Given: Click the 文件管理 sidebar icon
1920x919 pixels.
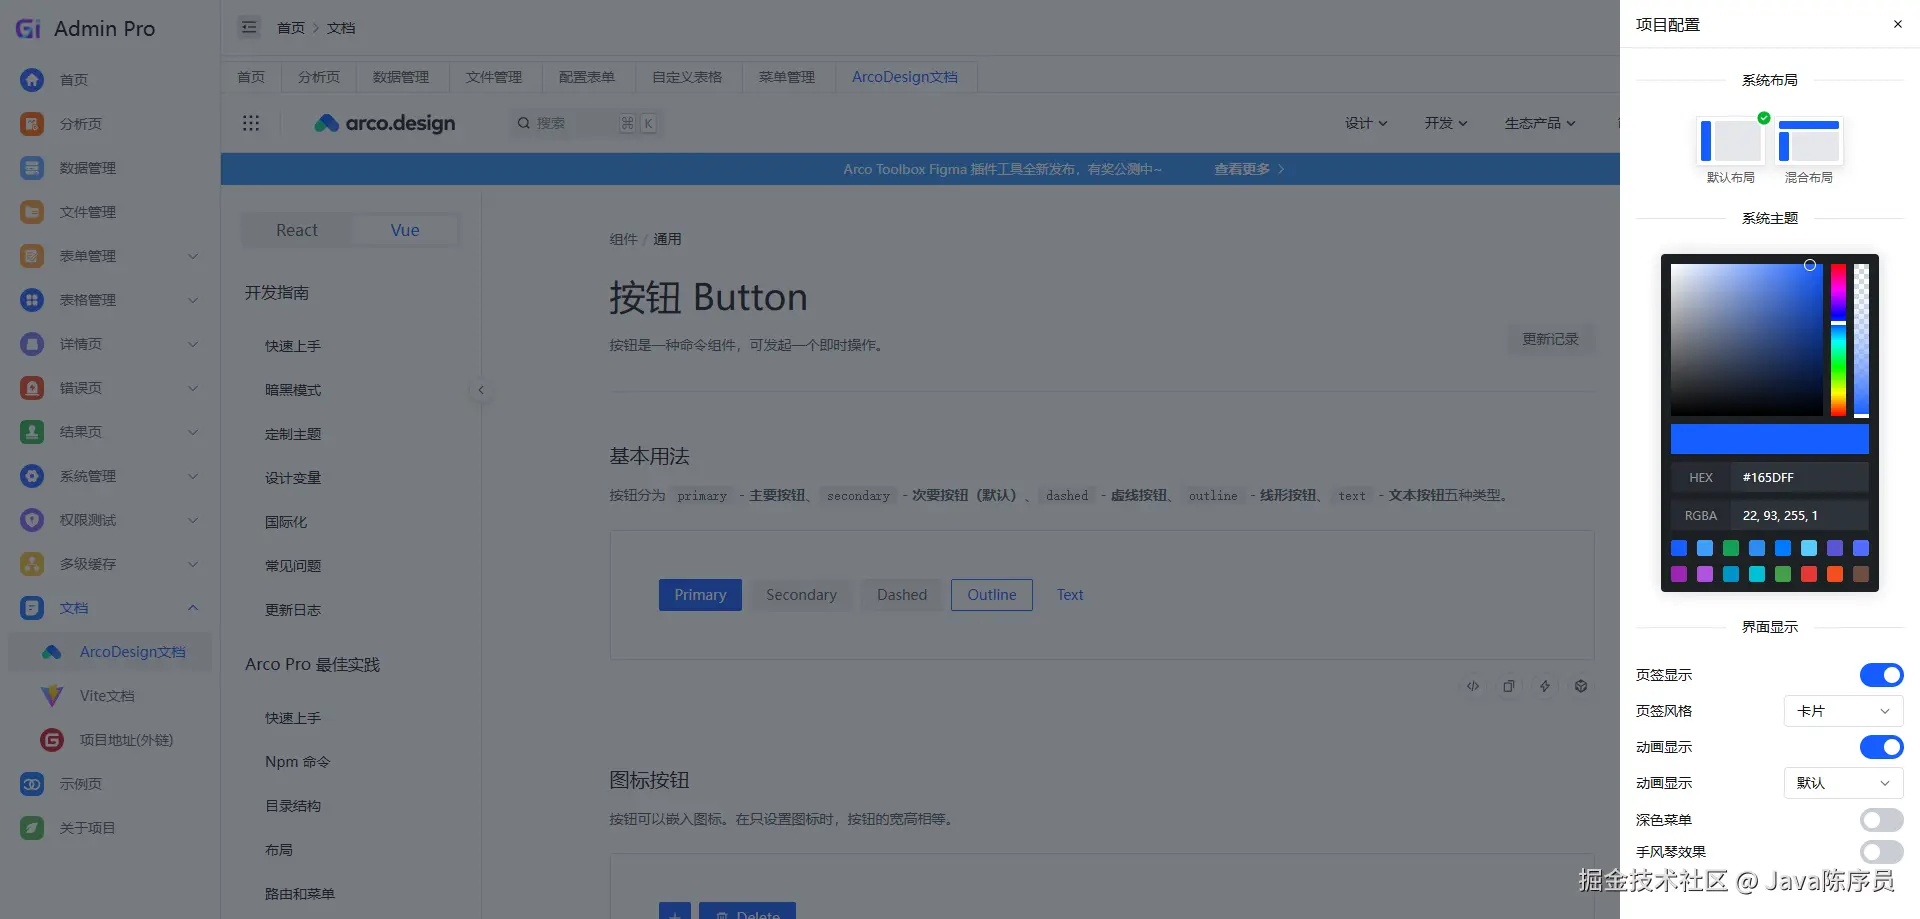Looking at the screenshot, I should tap(32, 212).
